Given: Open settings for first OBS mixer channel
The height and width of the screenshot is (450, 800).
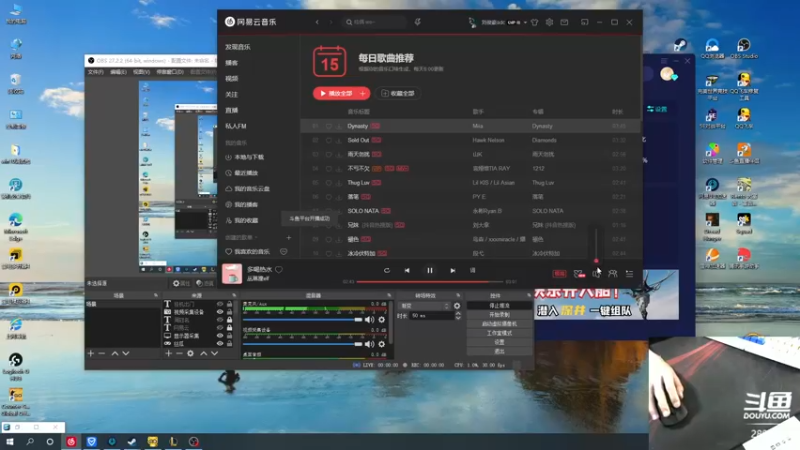Looking at the screenshot, I should point(381,320).
